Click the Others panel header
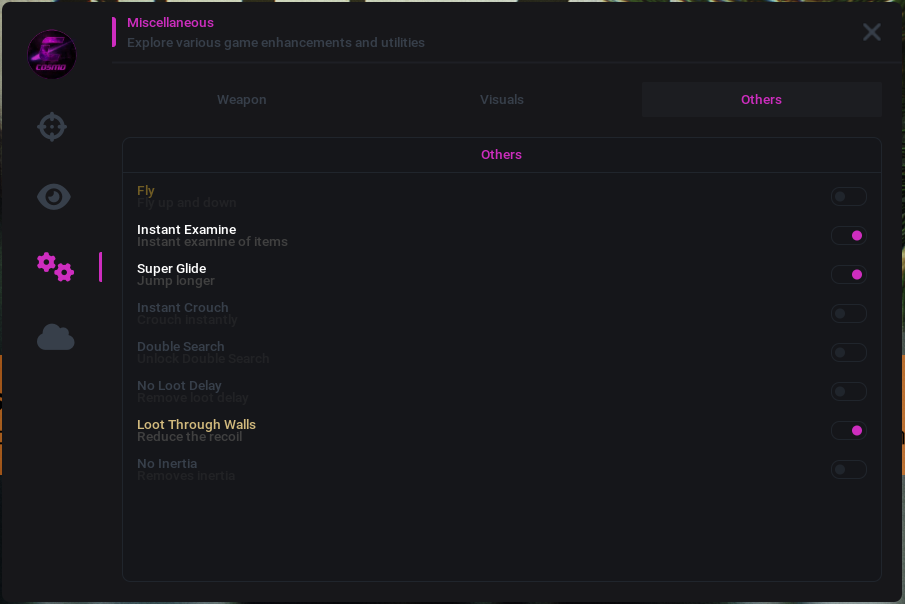 point(502,155)
